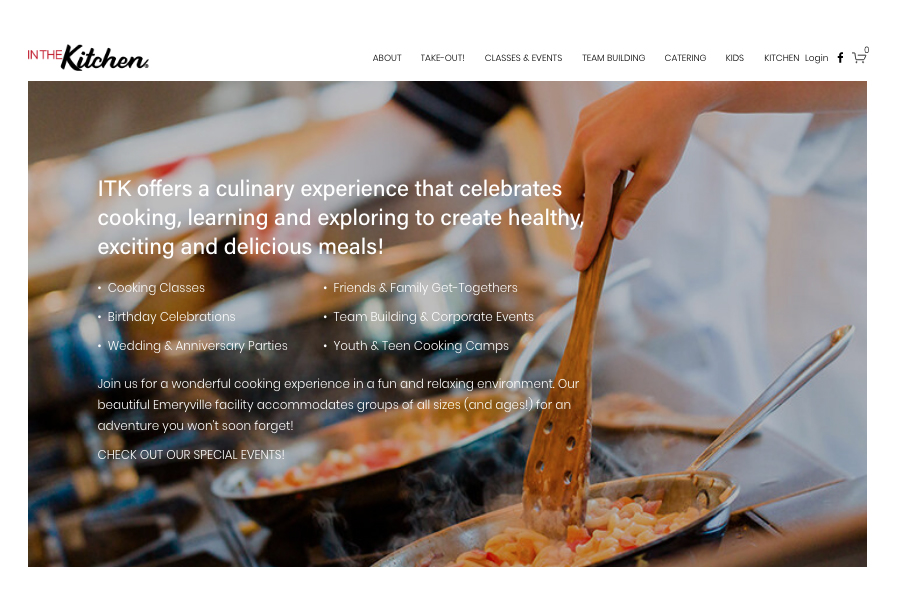This screenshot has width=897, height=594.
Task: Select Team Building in navigation
Action: coord(613,58)
